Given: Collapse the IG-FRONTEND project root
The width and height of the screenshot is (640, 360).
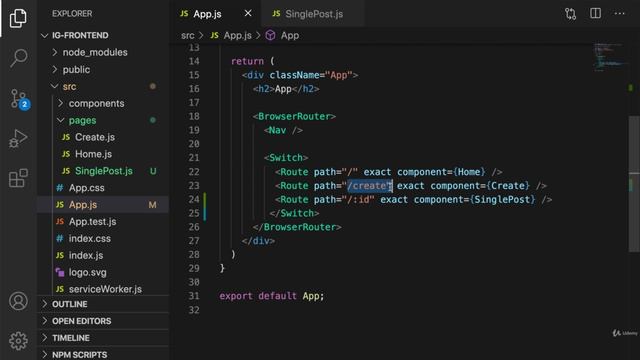Looking at the screenshot, I should [x=80, y=36].
